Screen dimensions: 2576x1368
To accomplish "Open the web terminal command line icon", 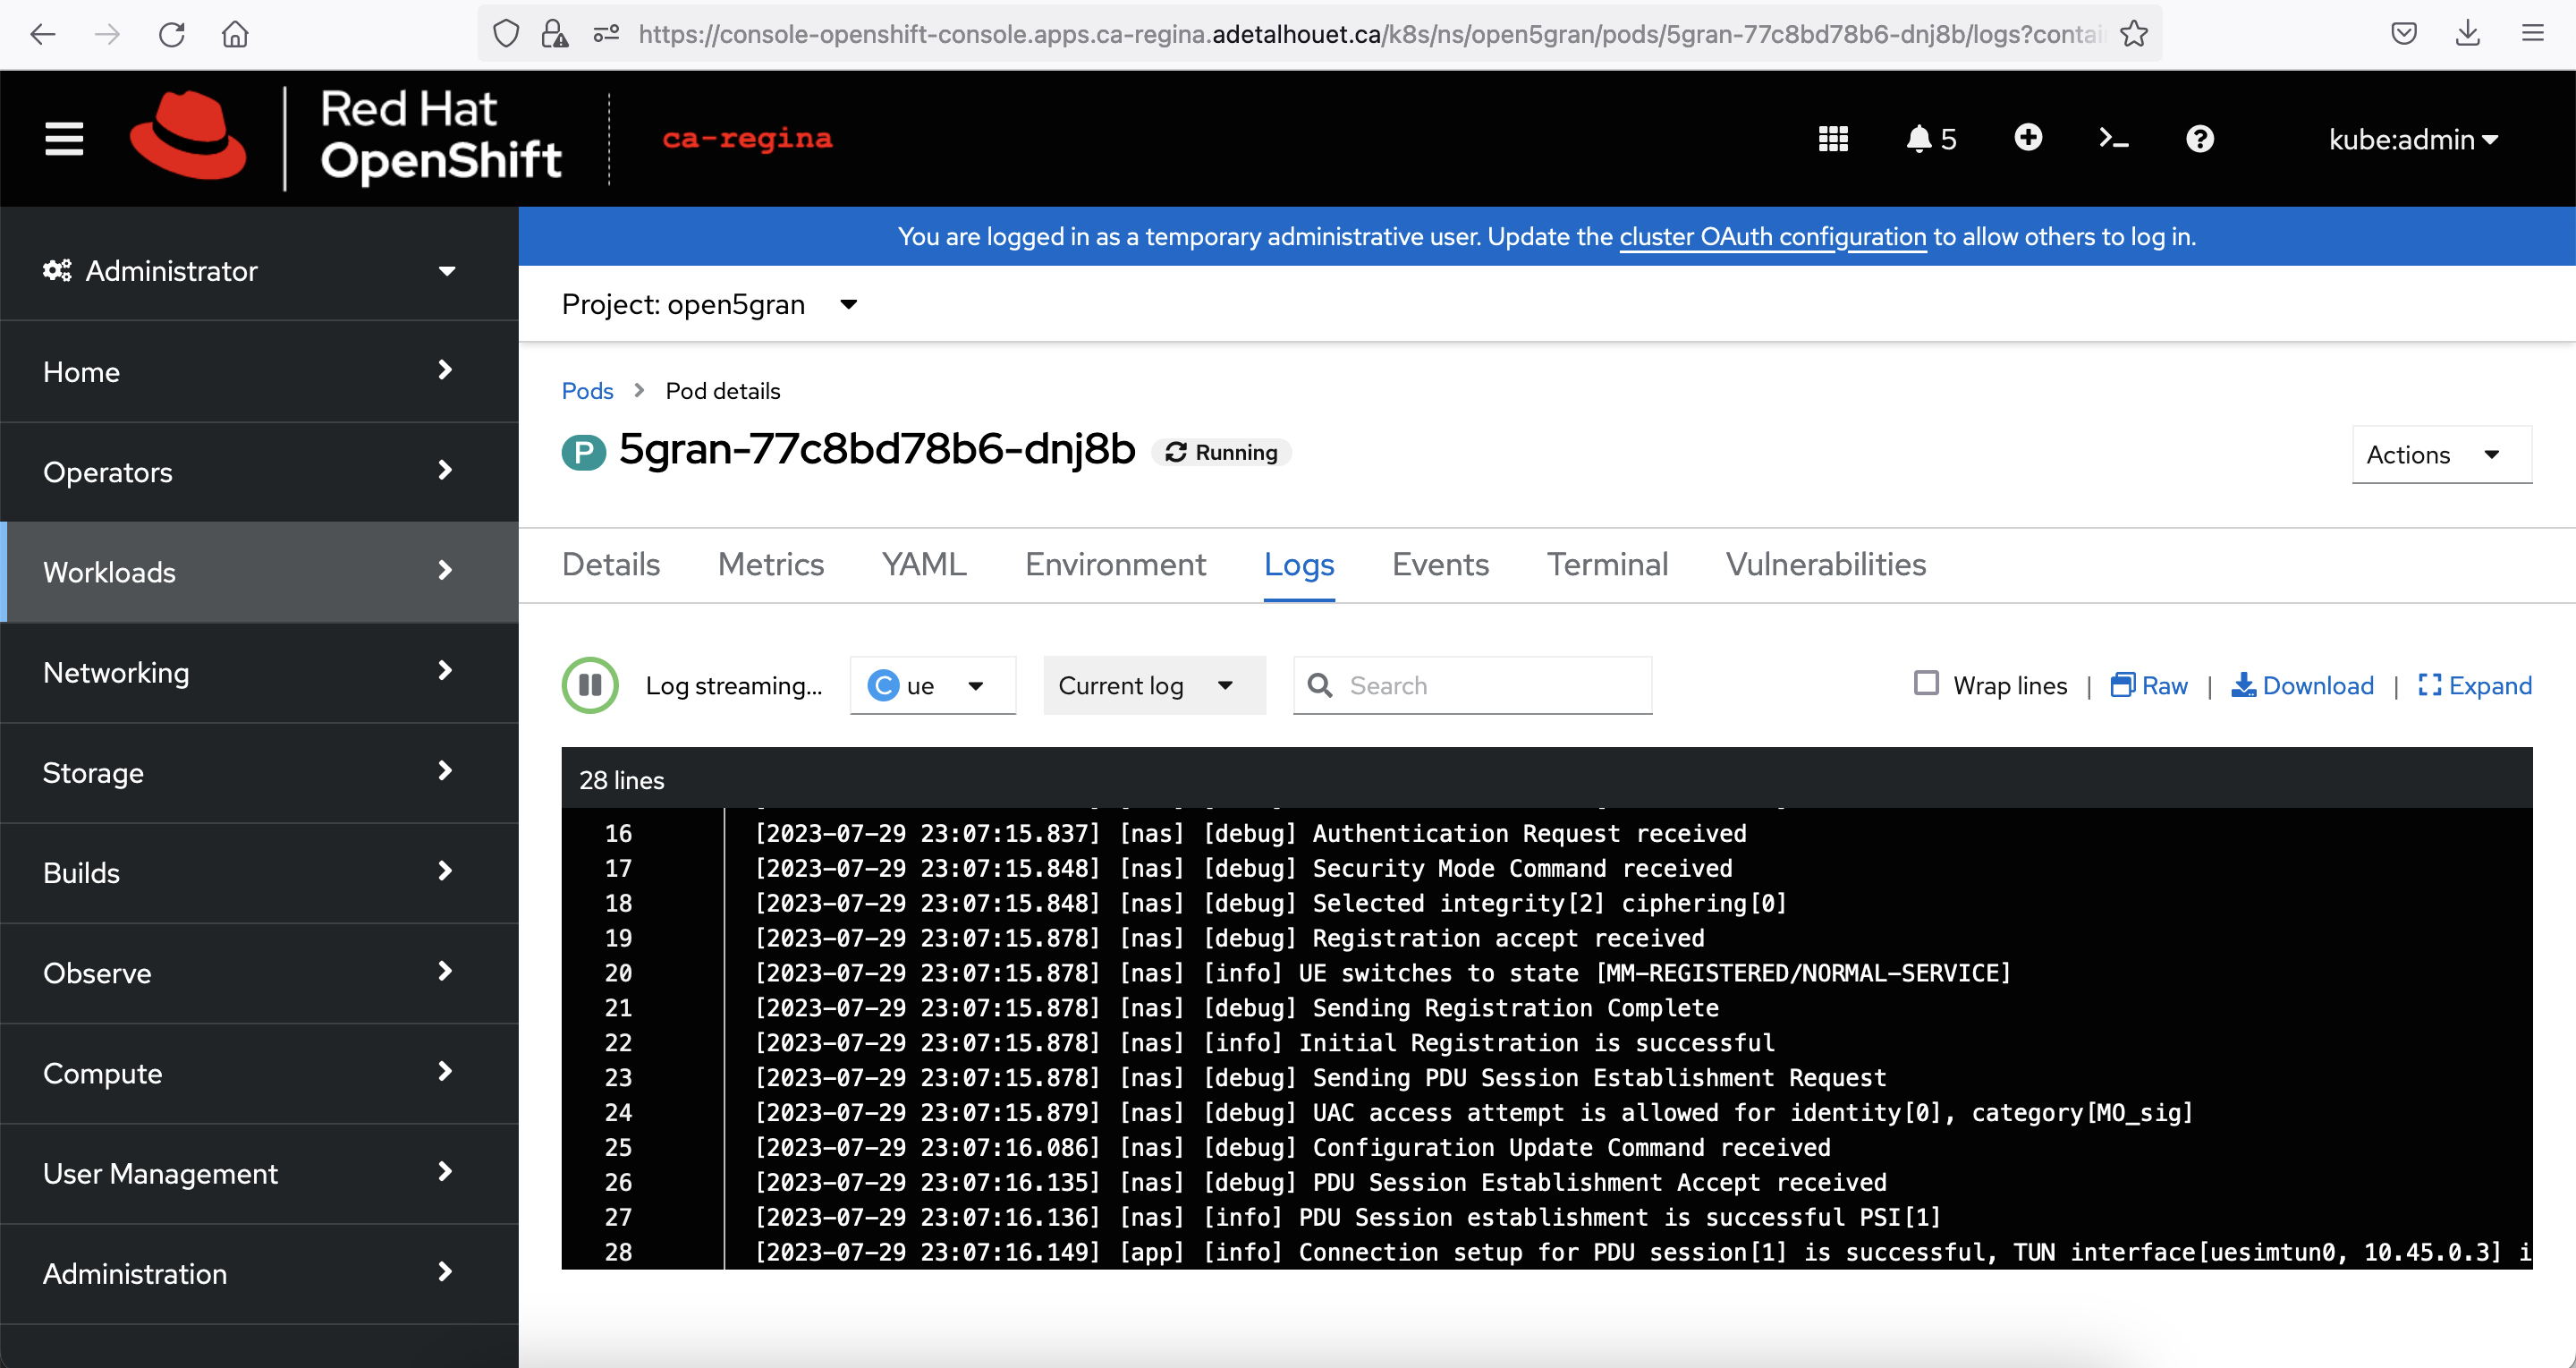I will pyautogui.click(x=2113, y=139).
